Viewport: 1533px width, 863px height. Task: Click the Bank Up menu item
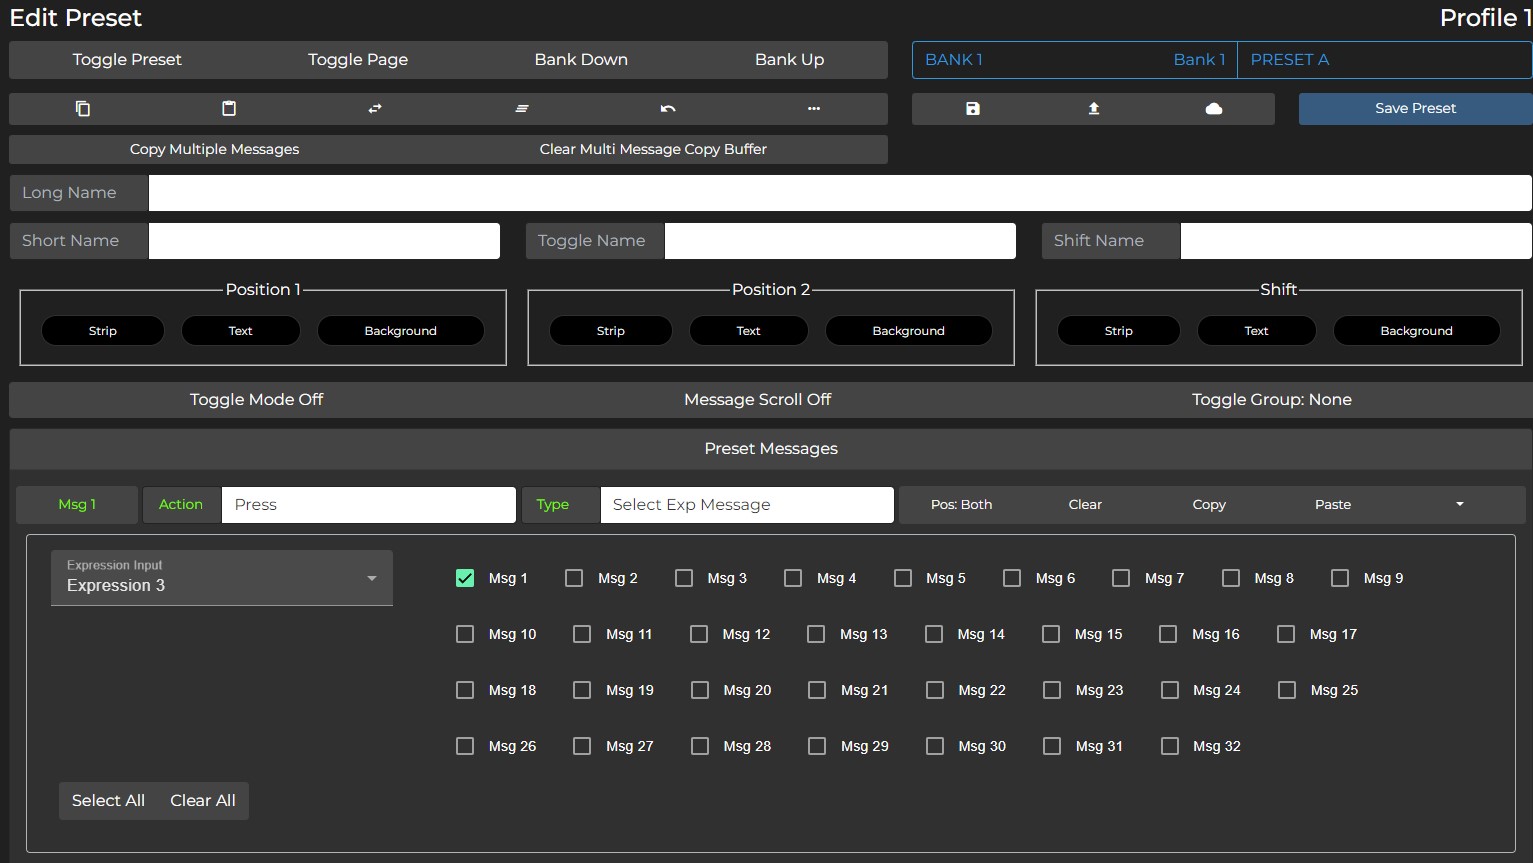tap(789, 60)
